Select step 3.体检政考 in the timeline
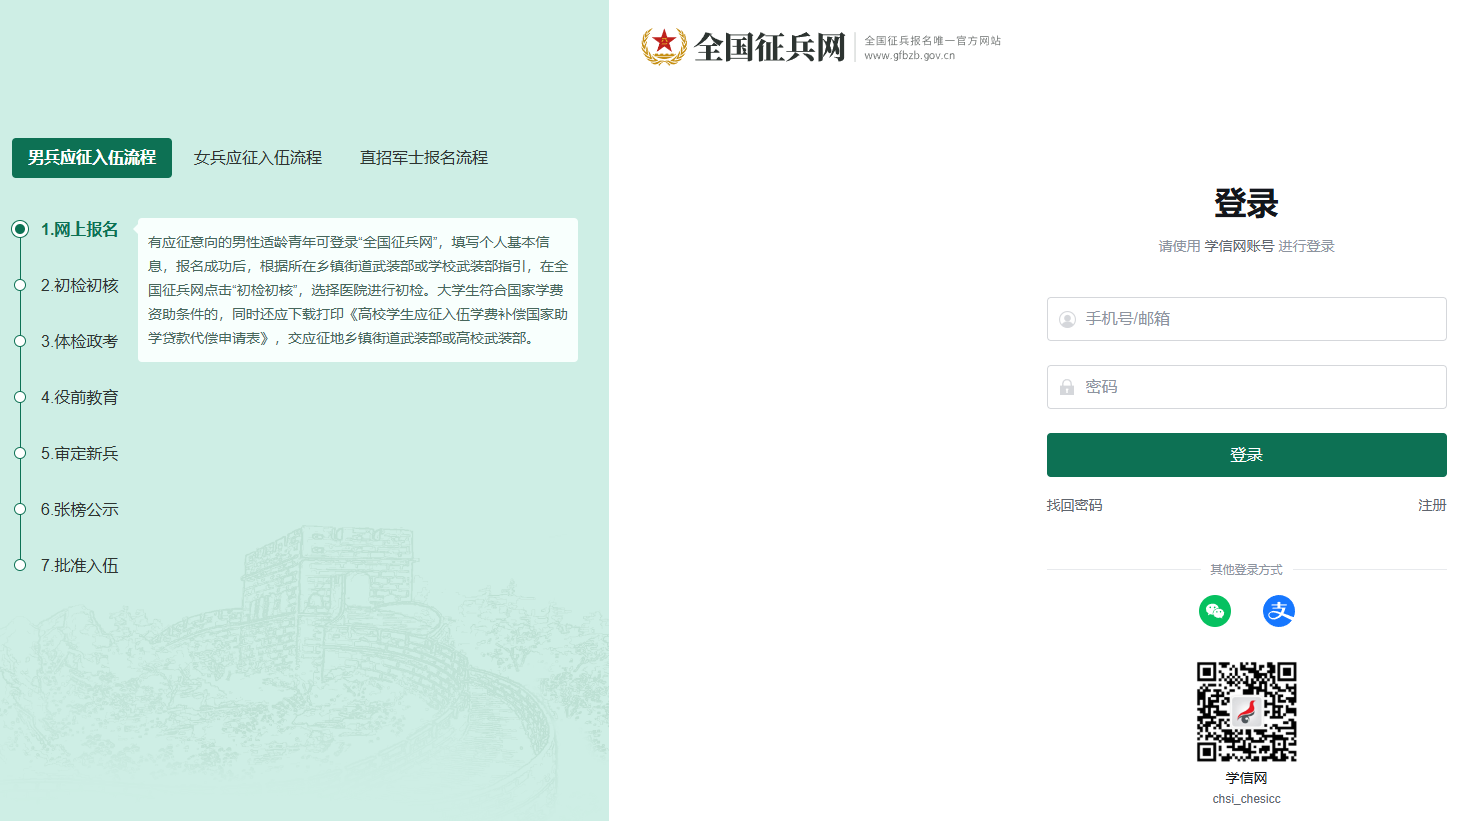The image size is (1466, 821). [79, 342]
